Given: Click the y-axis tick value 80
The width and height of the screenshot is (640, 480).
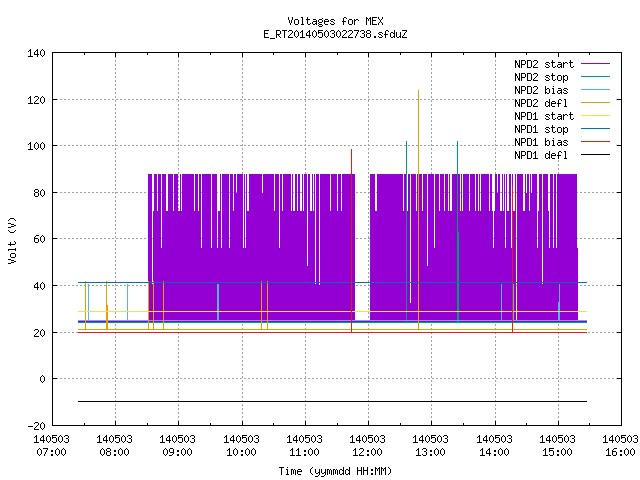Looking at the screenshot, I should pos(39,193).
